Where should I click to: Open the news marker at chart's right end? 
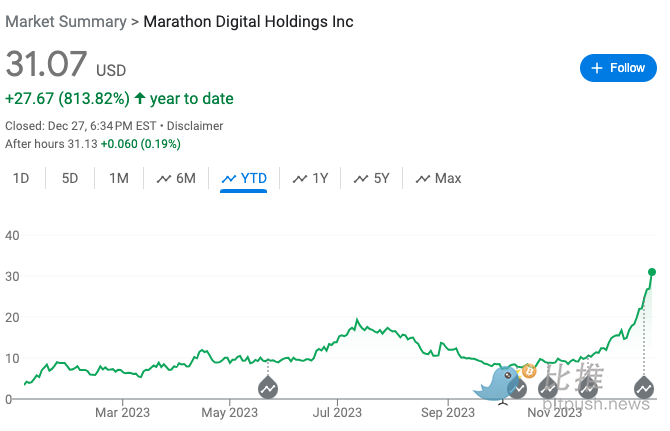point(645,387)
